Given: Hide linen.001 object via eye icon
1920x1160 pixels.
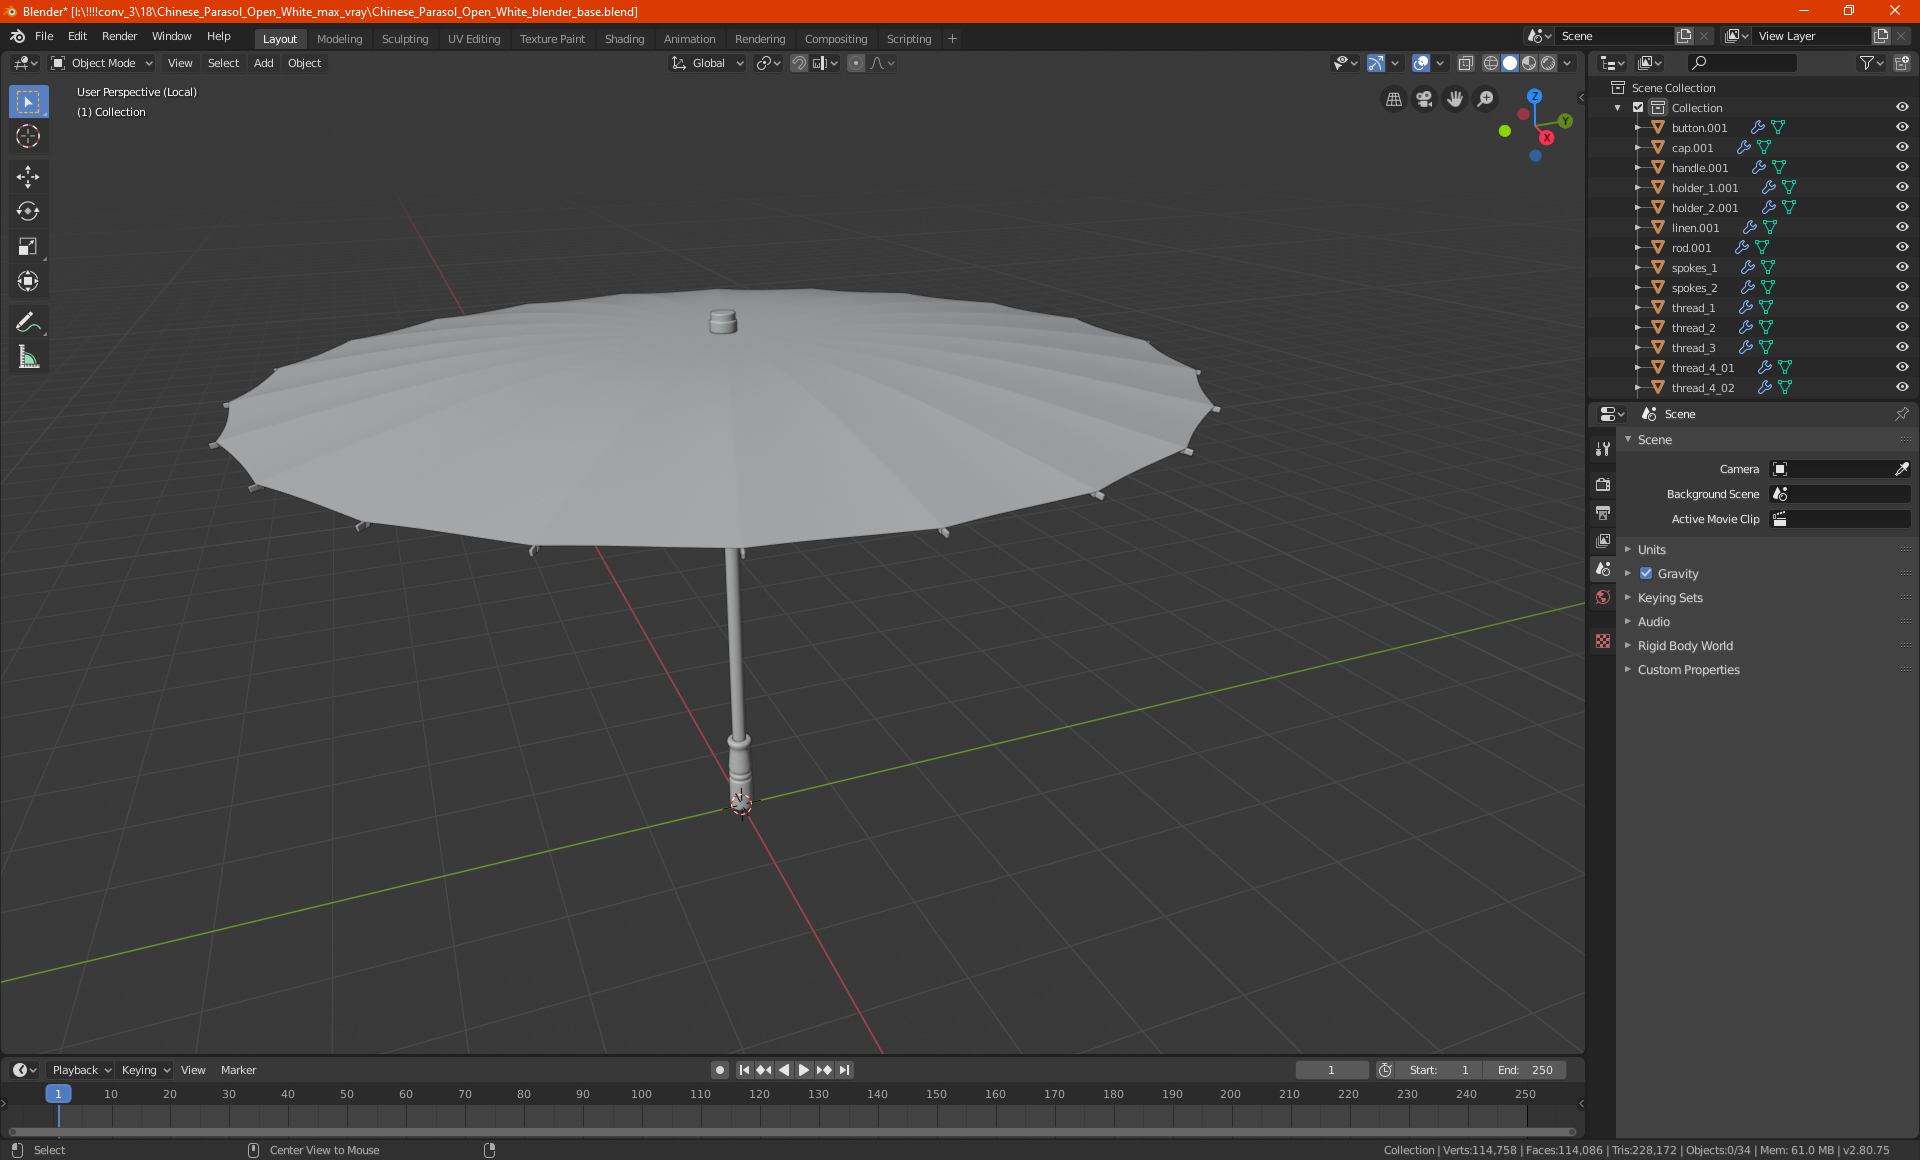Looking at the screenshot, I should point(1902,228).
